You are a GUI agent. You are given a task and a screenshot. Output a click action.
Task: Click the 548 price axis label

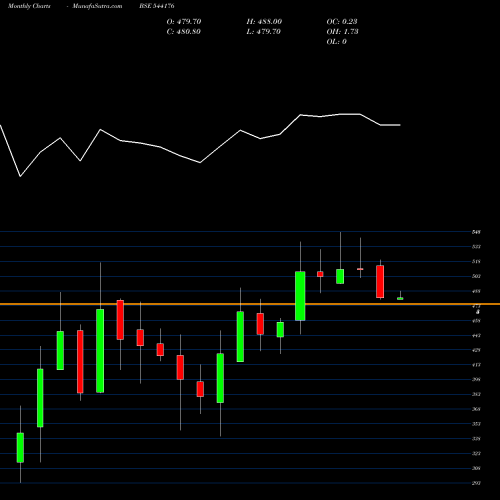pyautogui.click(x=476, y=232)
